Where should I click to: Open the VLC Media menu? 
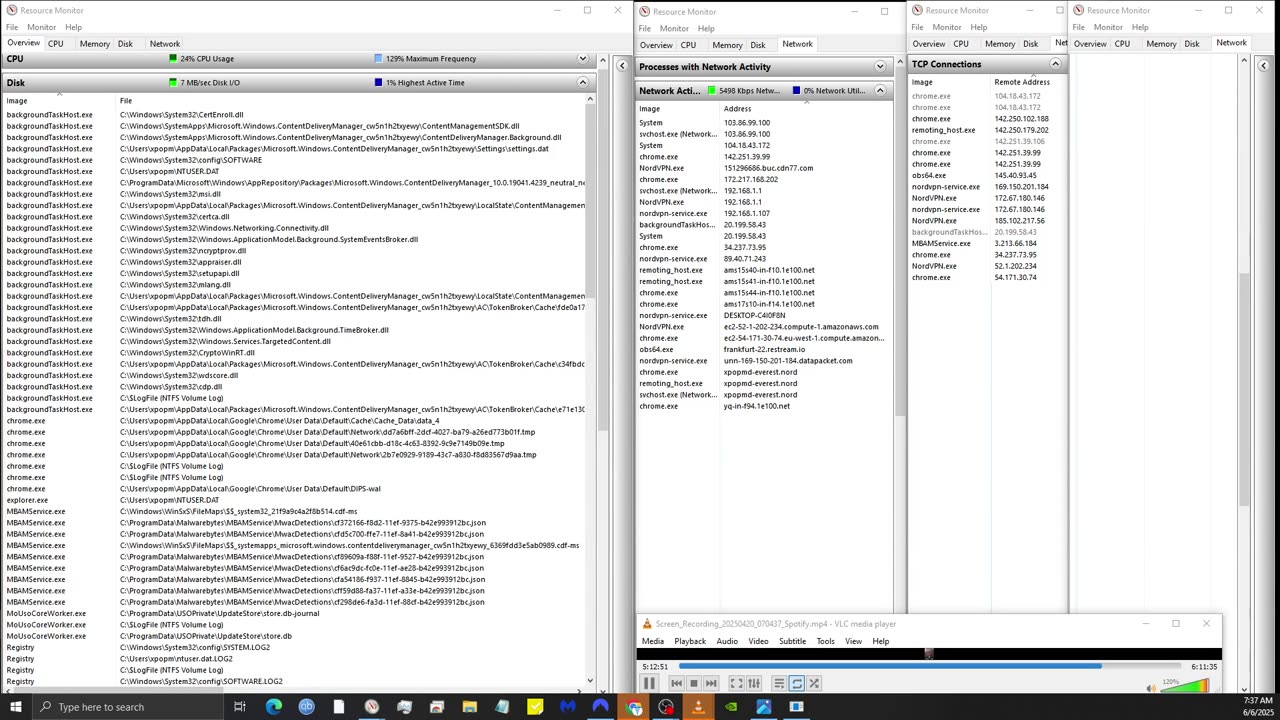653,641
